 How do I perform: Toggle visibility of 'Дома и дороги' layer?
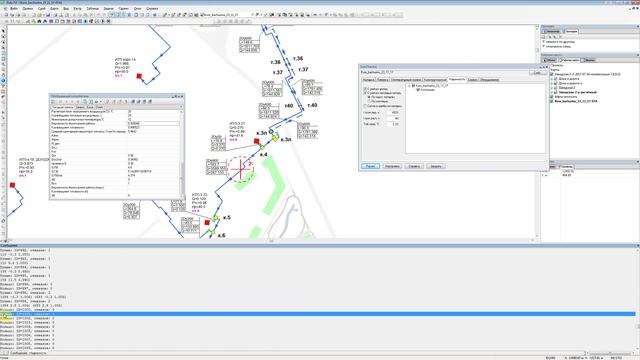556,79
